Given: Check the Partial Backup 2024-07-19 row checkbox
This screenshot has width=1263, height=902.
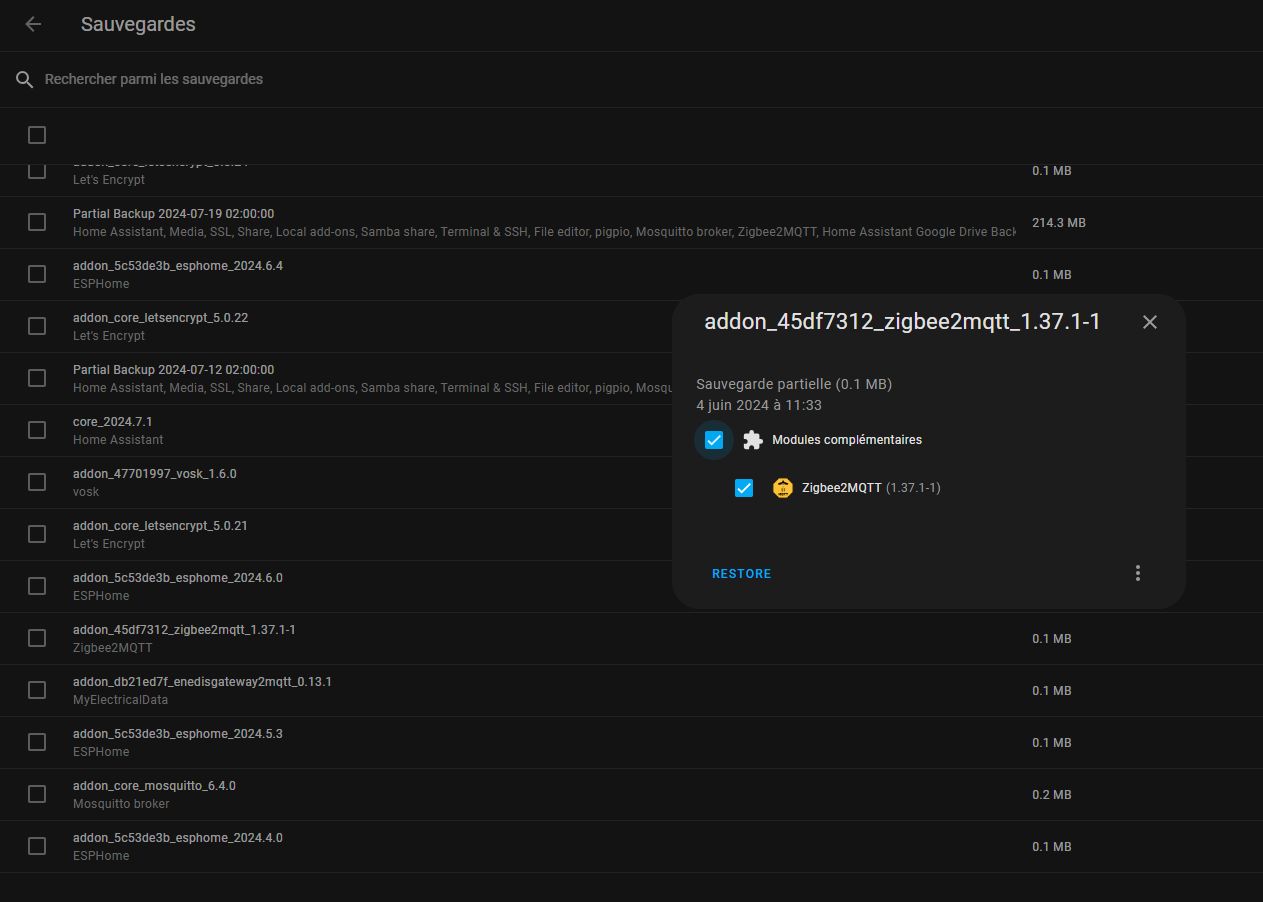Looking at the screenshot, I should 37,222.
